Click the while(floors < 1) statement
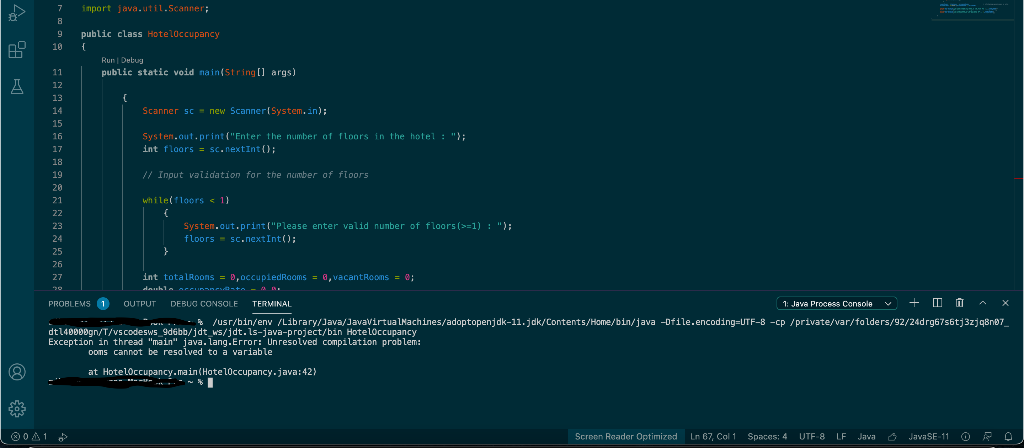1024x448 pixels. coord(186,200)
